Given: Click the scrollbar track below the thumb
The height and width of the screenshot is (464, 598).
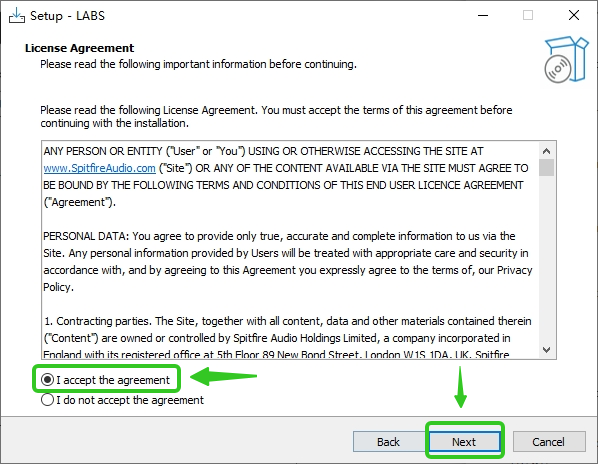Looking at the screenshot, I should click(x=547, y=259).
